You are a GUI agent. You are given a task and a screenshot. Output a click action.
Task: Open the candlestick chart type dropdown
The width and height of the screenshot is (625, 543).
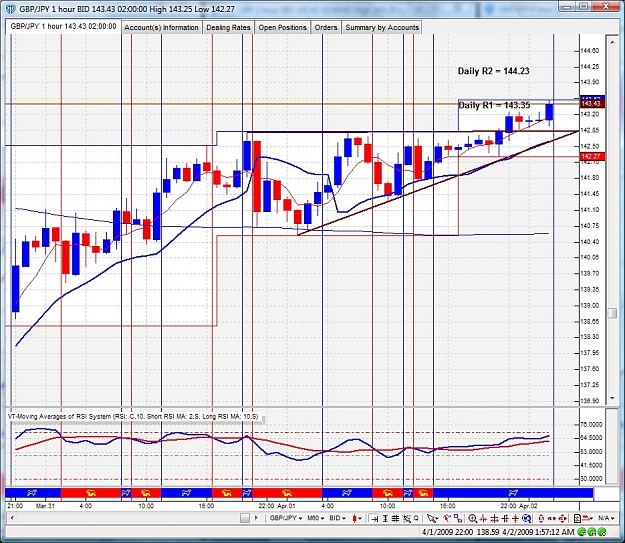coord(357,518)
